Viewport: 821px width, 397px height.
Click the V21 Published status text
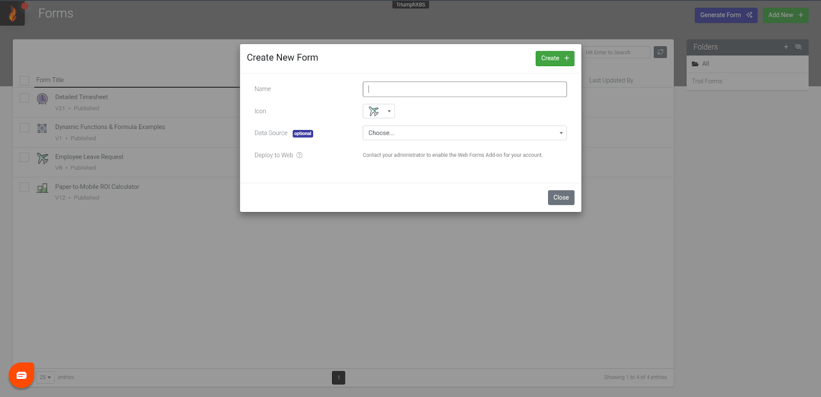pos(77,108)
